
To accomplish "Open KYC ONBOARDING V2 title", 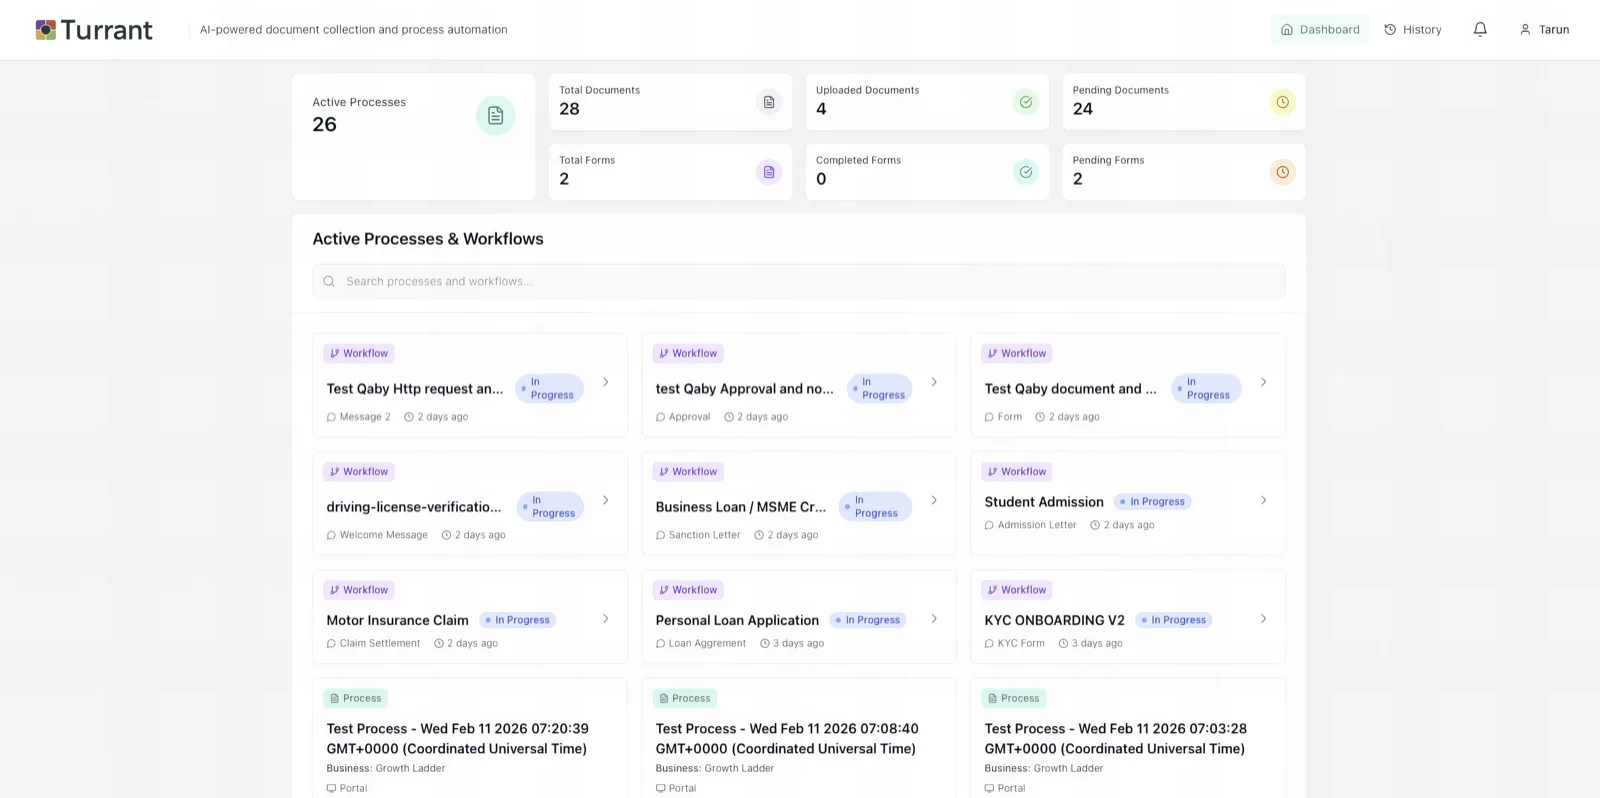I will pyautogui.click(x=1054, y=620).
